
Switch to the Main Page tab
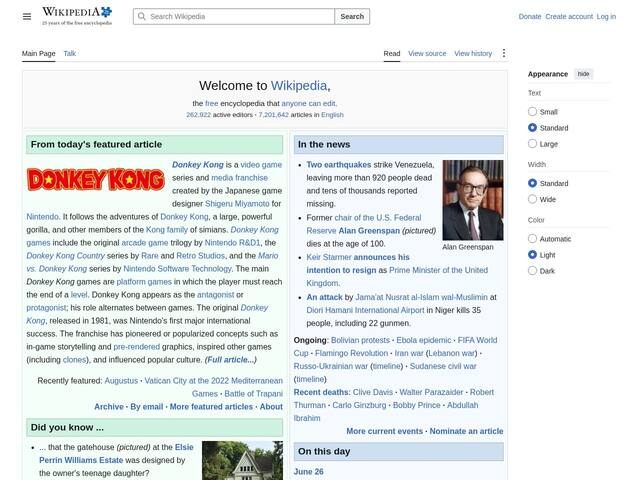(38, 53)
